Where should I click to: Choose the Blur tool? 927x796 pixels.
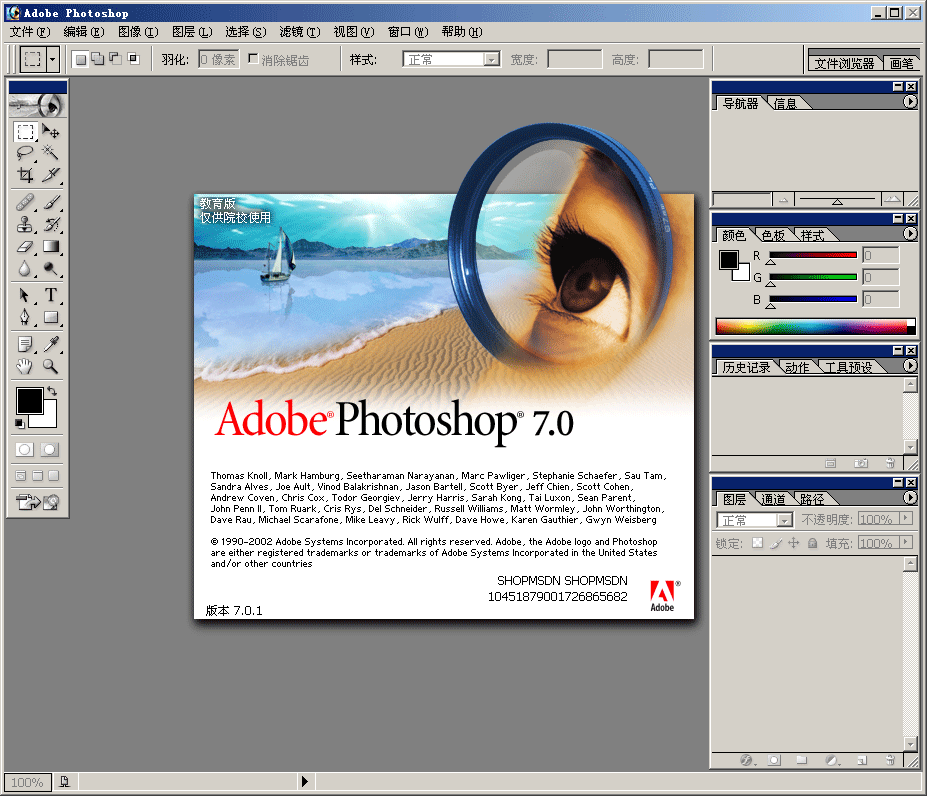tap(25, 268)
